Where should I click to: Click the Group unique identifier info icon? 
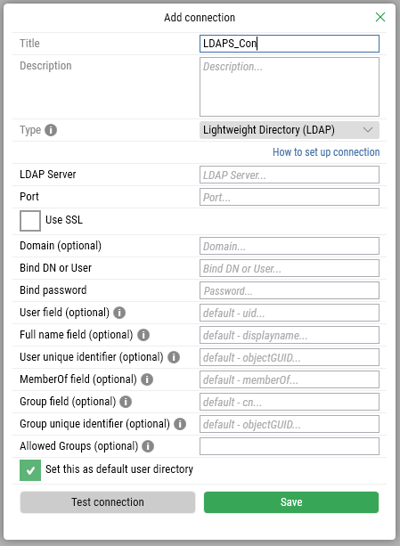[x=180, y=424]
